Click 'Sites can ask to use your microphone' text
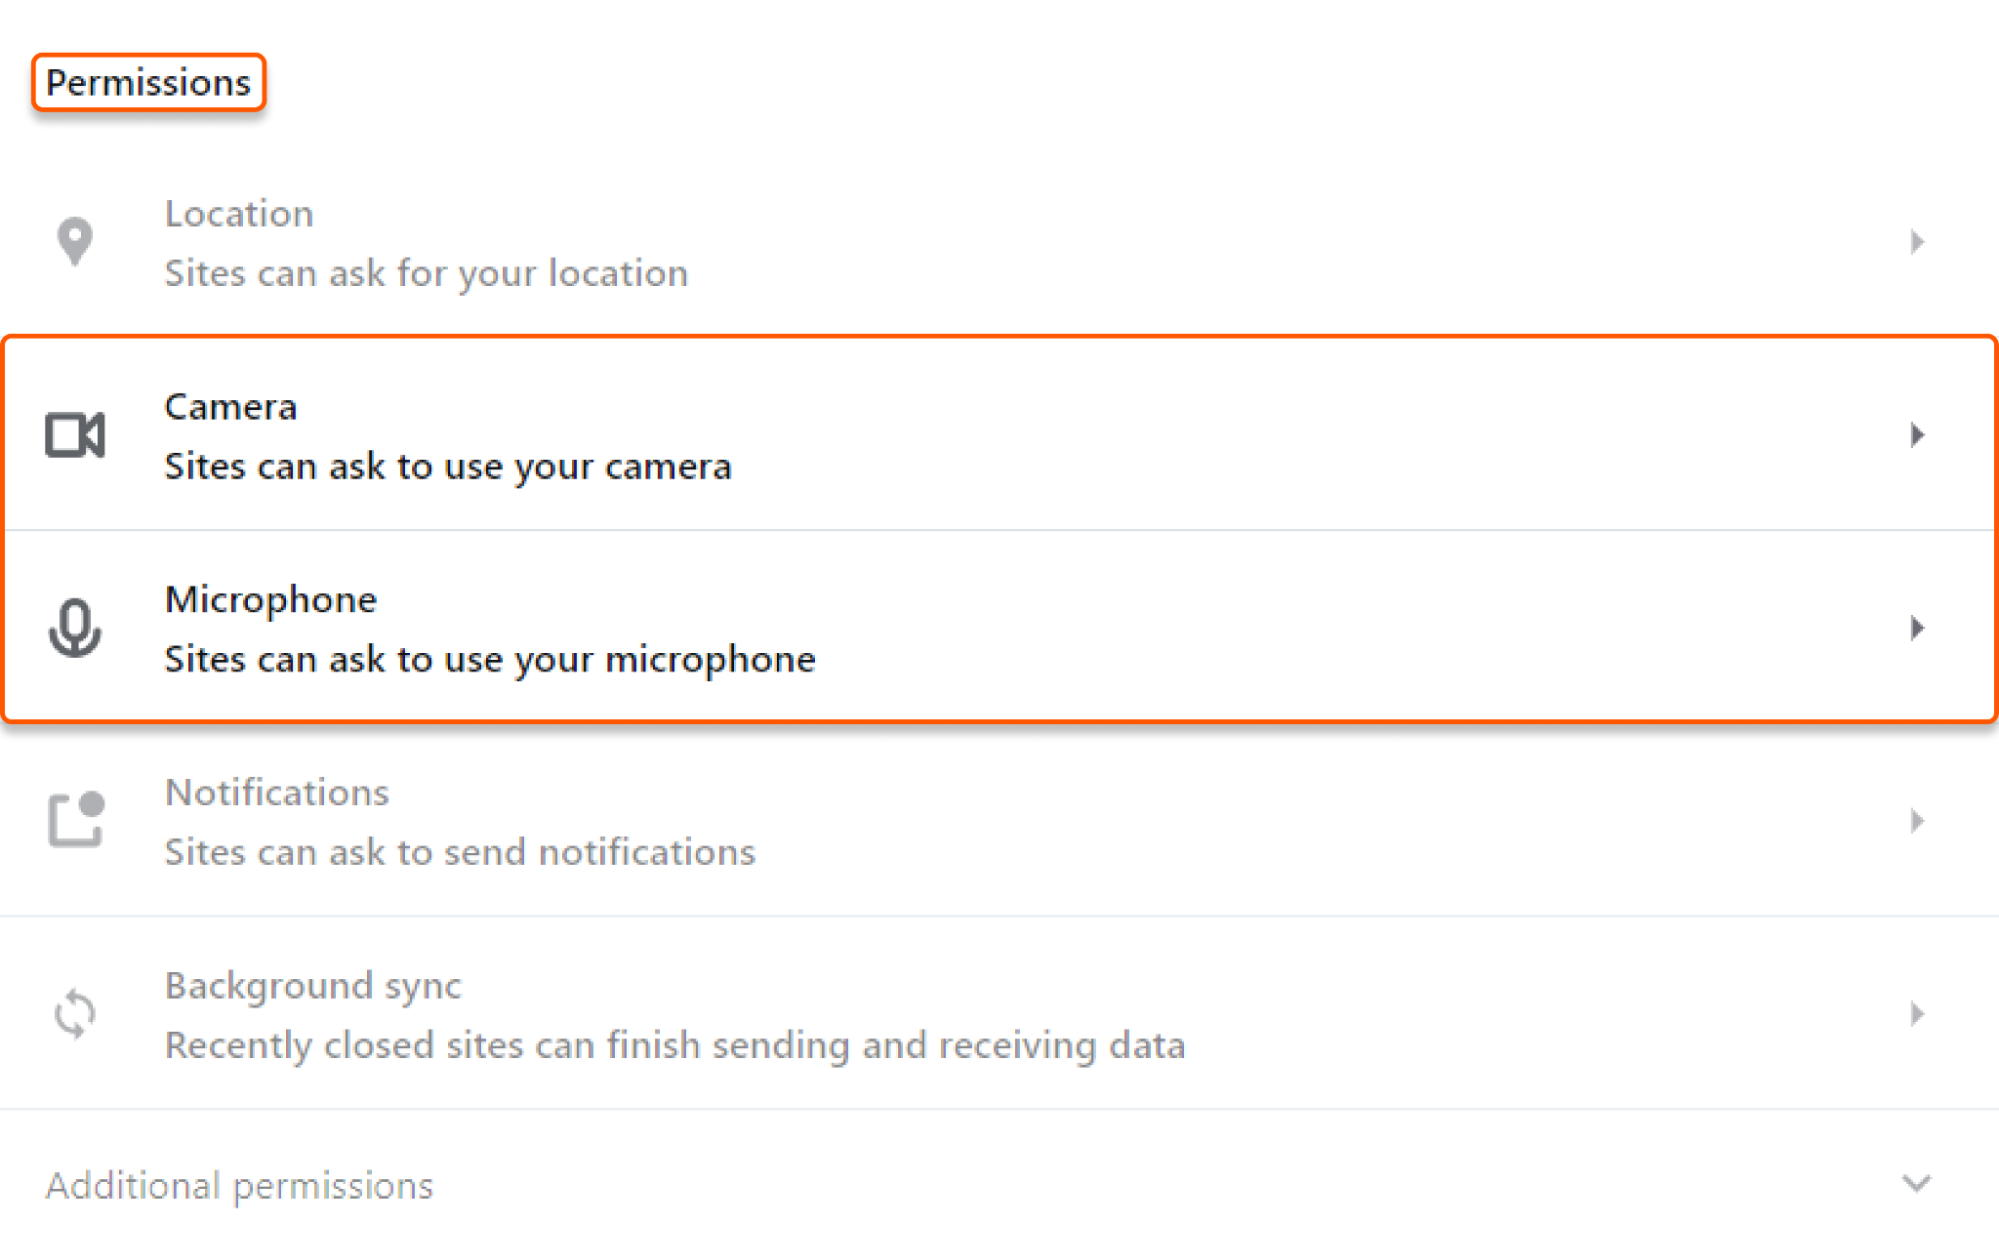This screenshot has height=1259, width=1999. tap(490, 658)
